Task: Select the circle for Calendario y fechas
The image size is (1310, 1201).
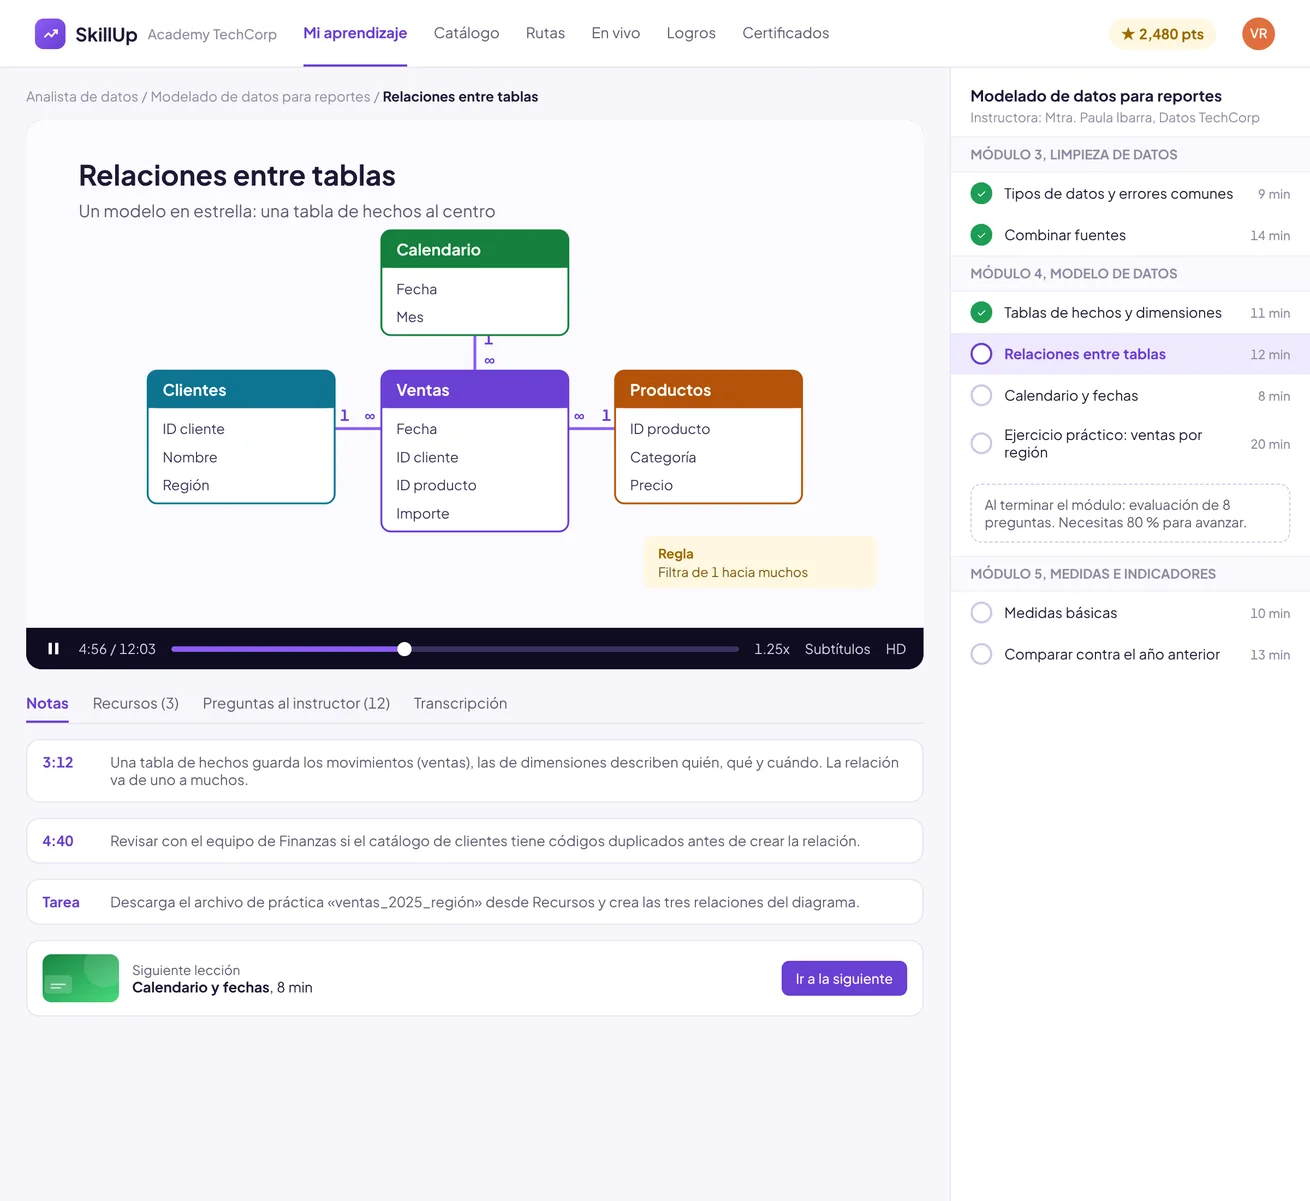Action: pyautogui.click(x=981, y=395)
